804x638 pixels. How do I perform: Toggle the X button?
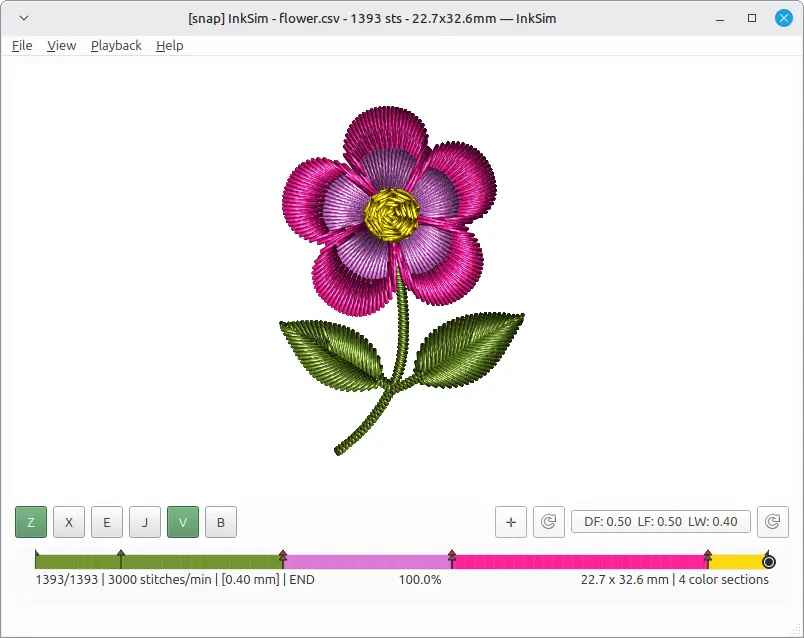[69, 522]
